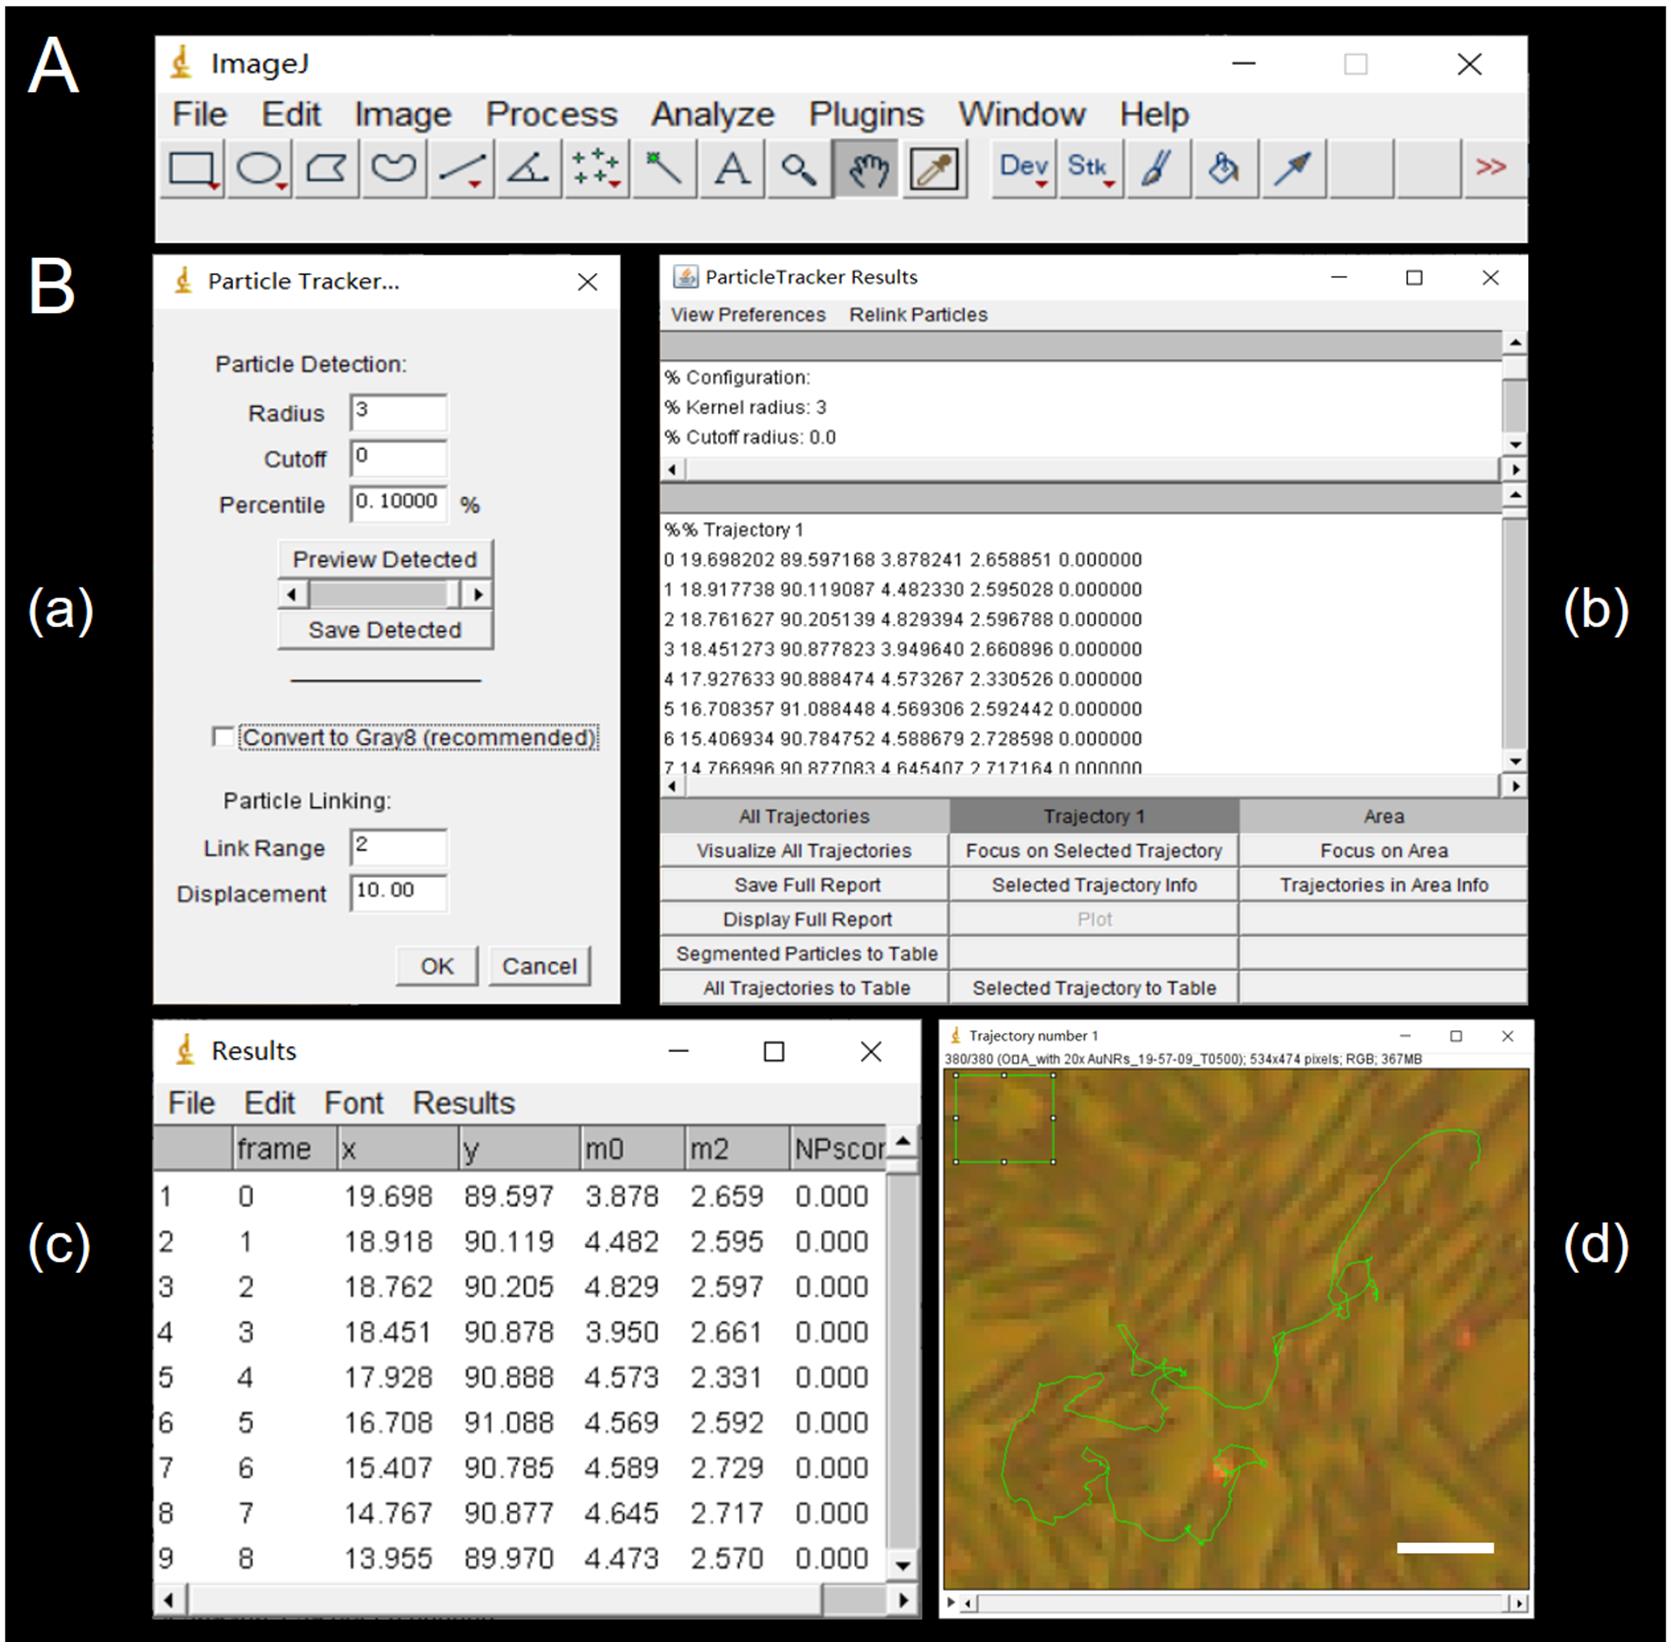Click the Displacement input field
The width and height of the screenshot is (1671, 1649).
tap(399, 893)
